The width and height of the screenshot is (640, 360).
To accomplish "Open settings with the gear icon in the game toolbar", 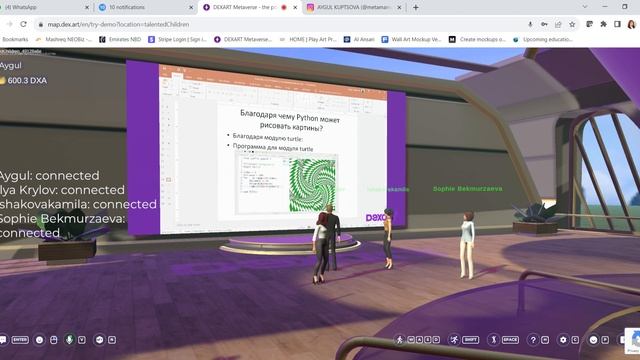I will pos(563,340).
